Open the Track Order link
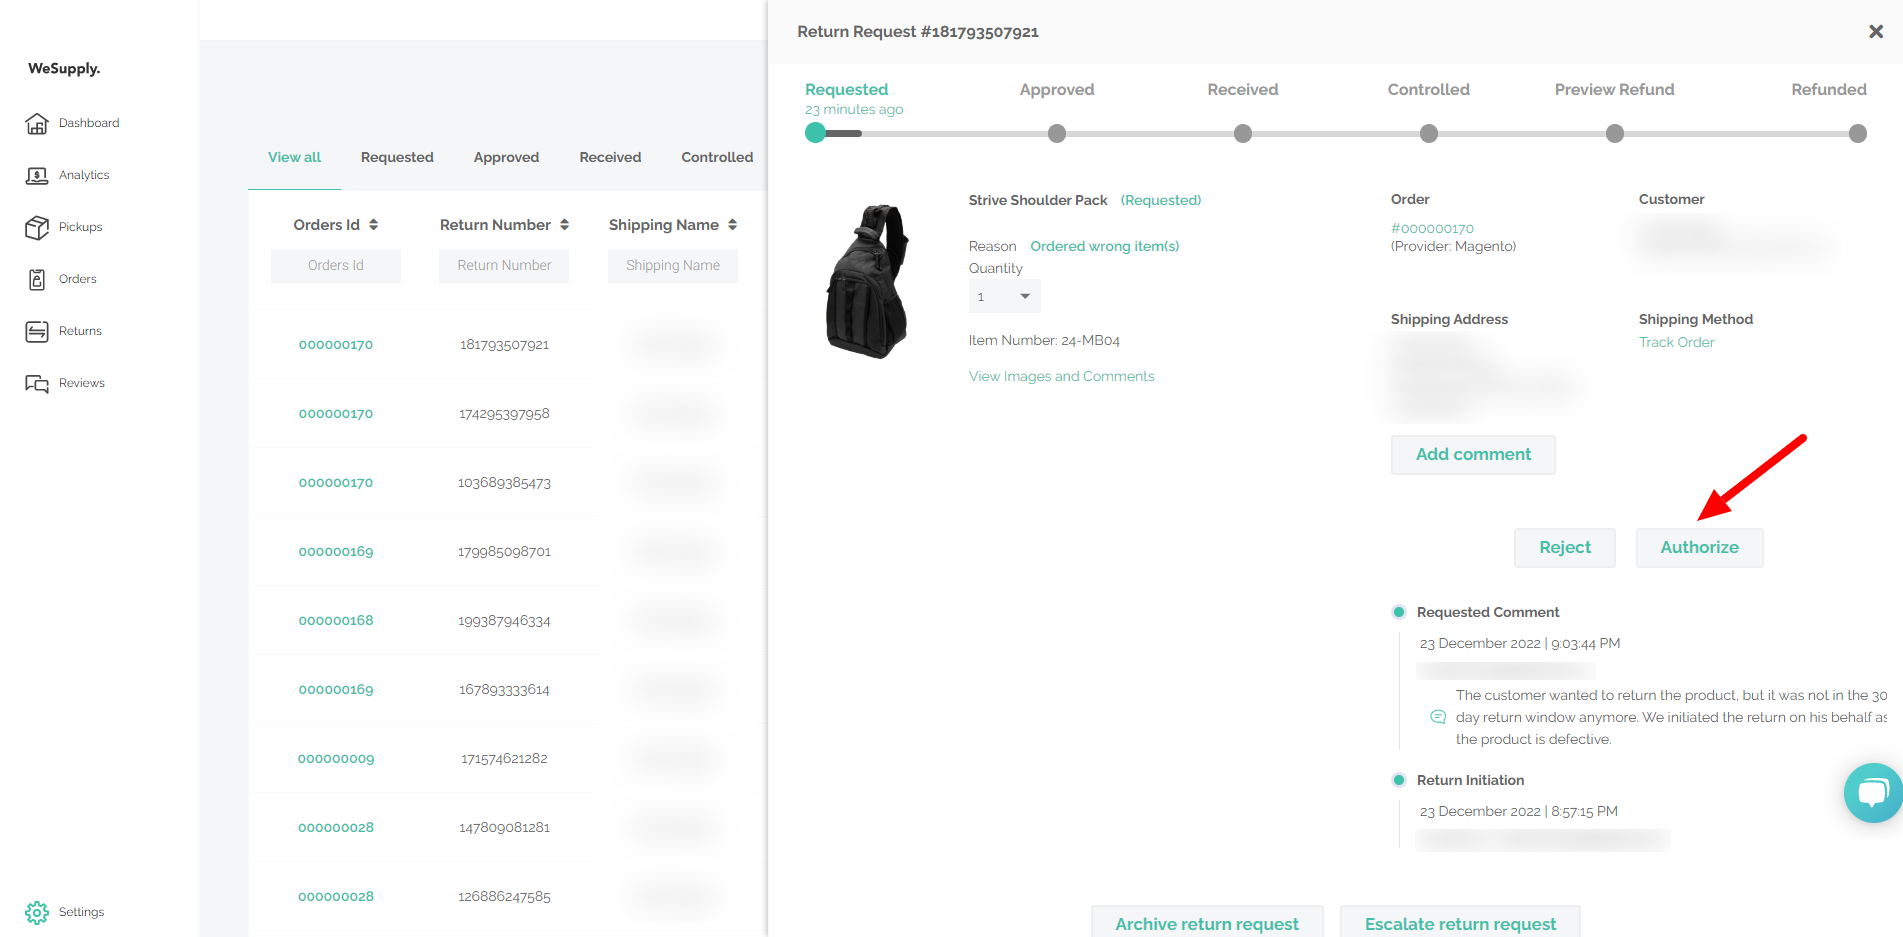Image resolution: width=1903 pixels, height=937 pixels. click(x=1676, y=342)
